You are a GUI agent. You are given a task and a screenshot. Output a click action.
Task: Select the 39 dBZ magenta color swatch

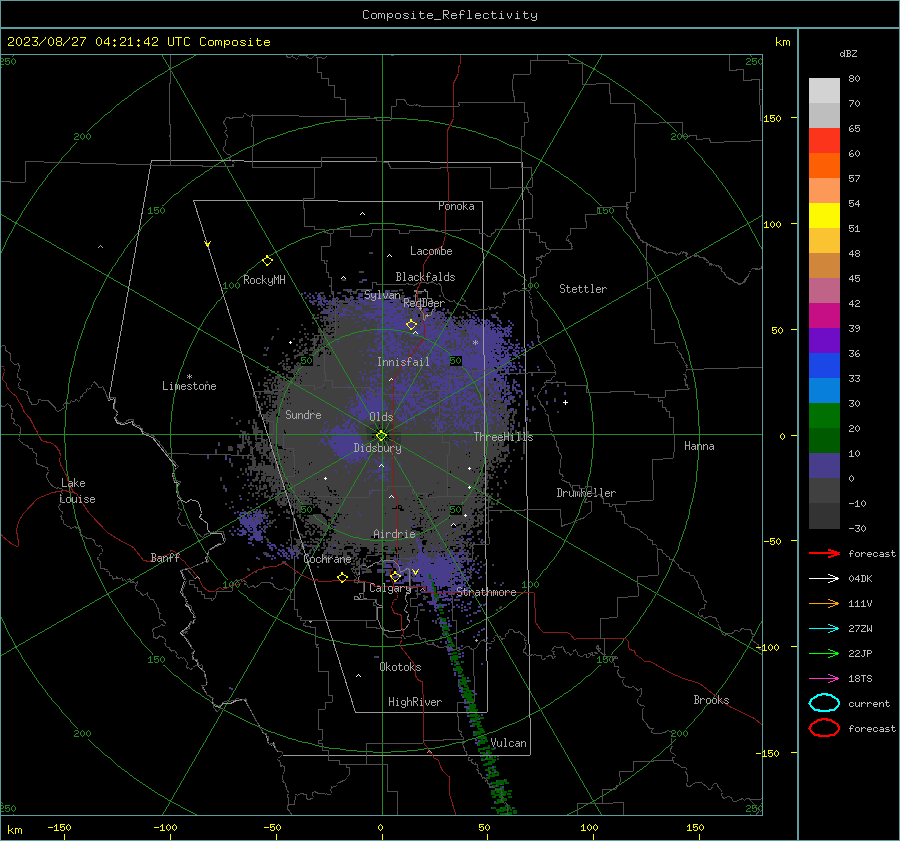[x=824, y=315]
